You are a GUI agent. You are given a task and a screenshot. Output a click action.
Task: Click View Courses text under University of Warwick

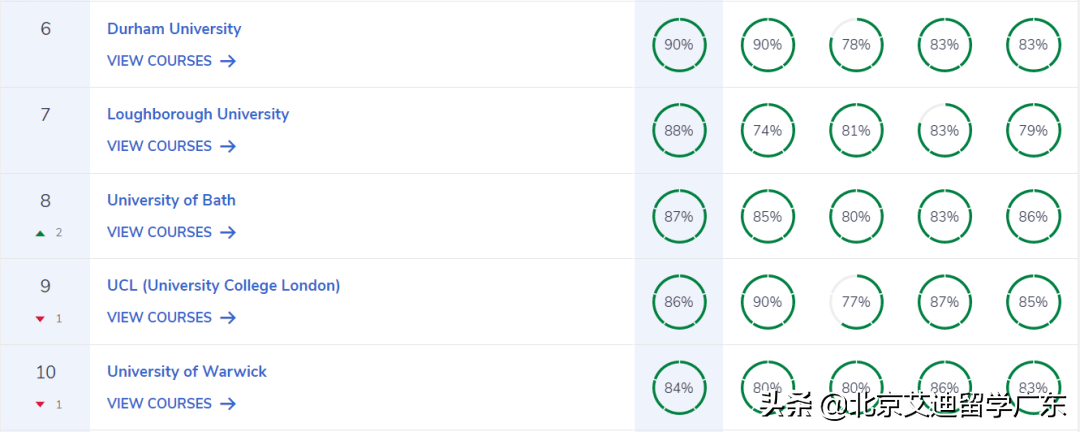click(159, 403)
